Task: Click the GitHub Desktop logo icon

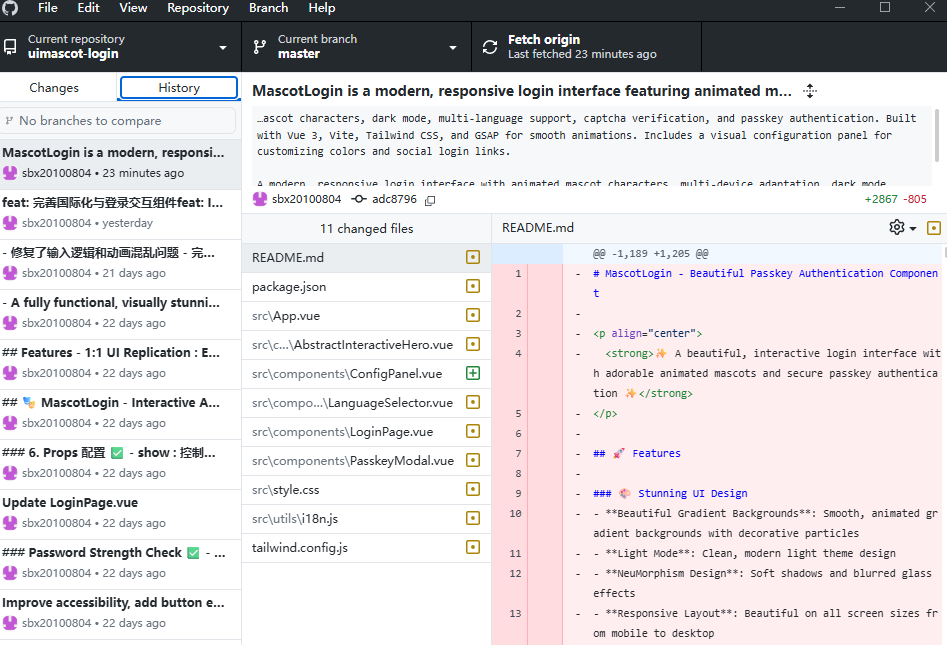Action: (x=10, y=8)
